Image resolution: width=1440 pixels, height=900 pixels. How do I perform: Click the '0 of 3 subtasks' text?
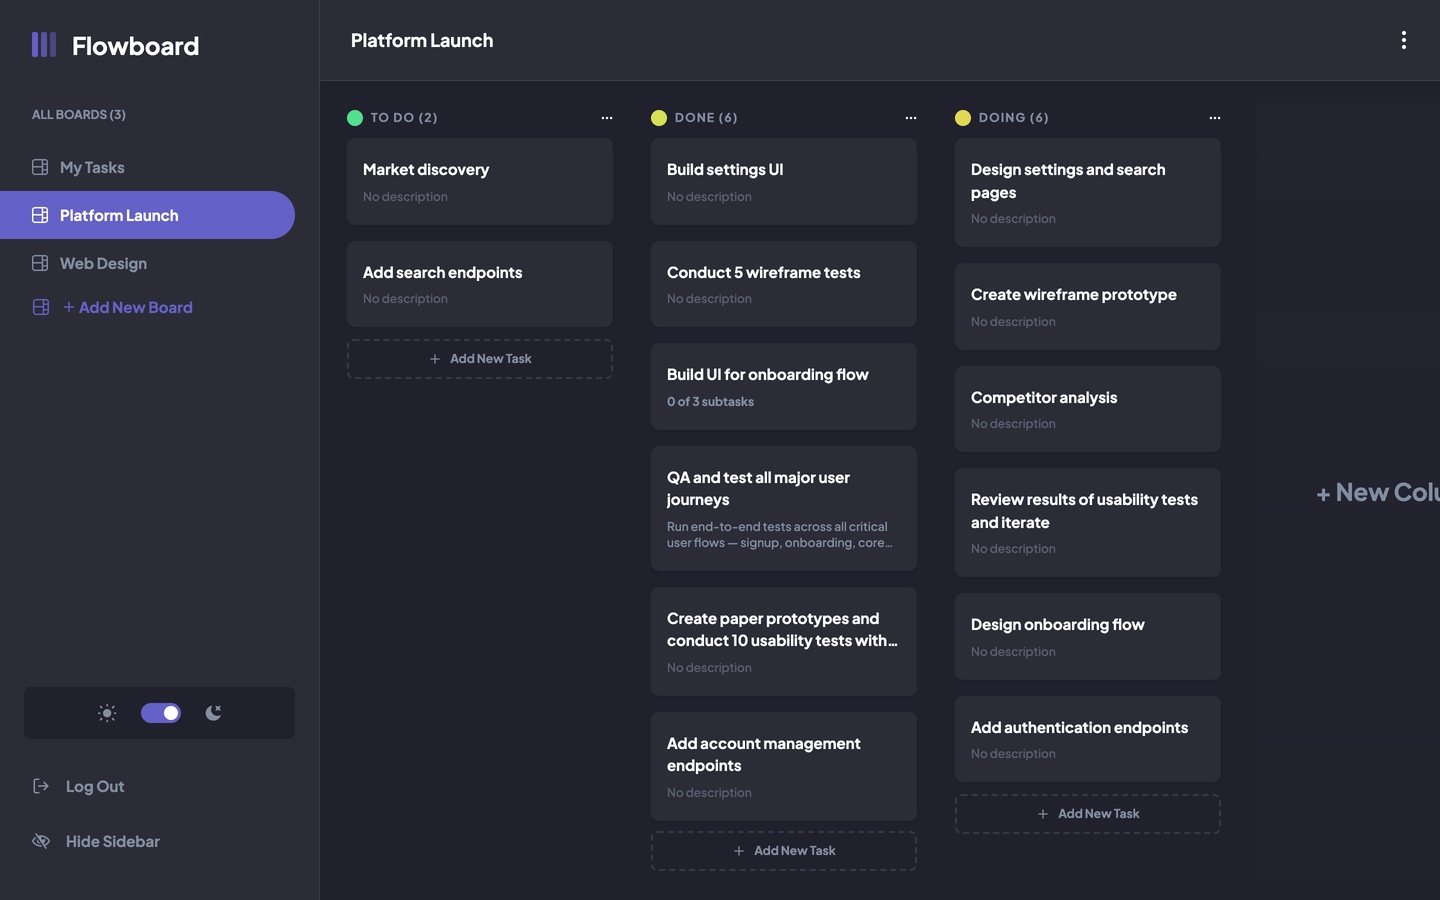click(x=711, y=402)
